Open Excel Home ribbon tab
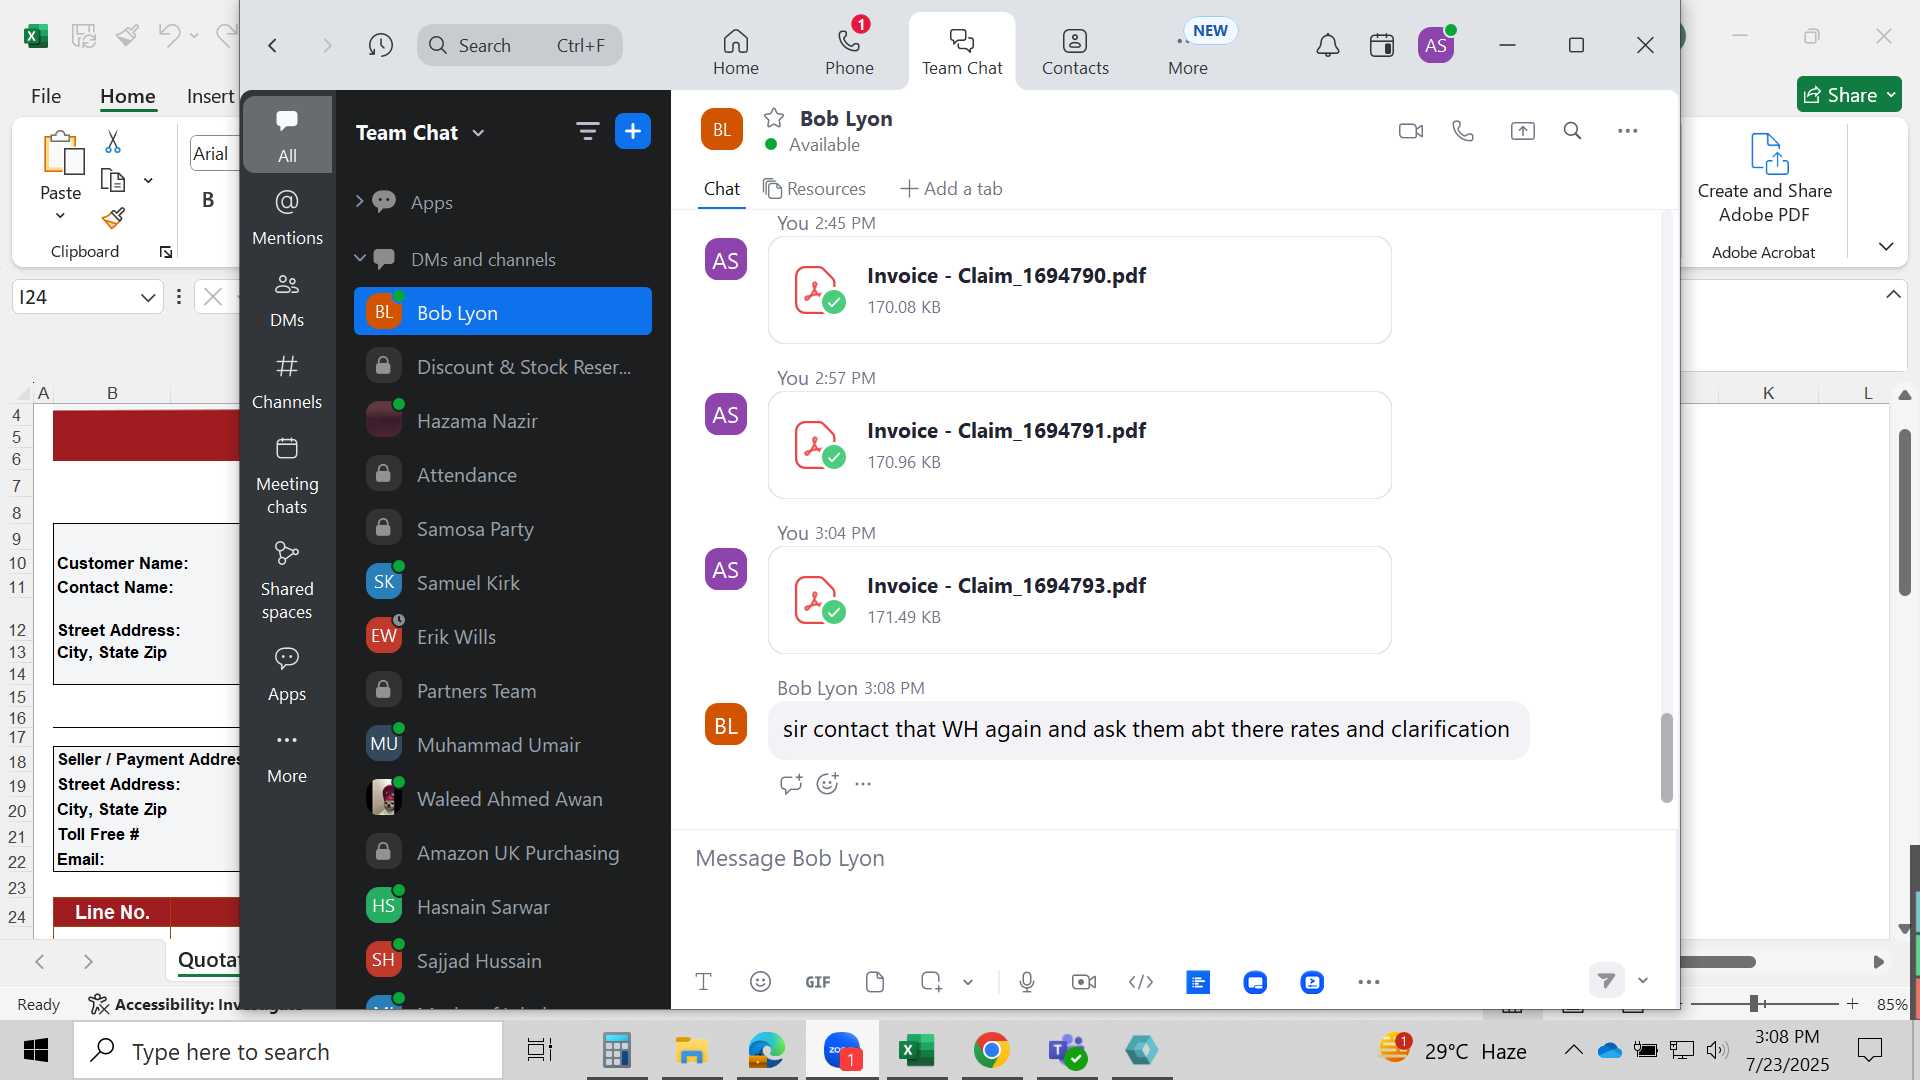The image size is (1920, 1080). click(x=128, y=96)
